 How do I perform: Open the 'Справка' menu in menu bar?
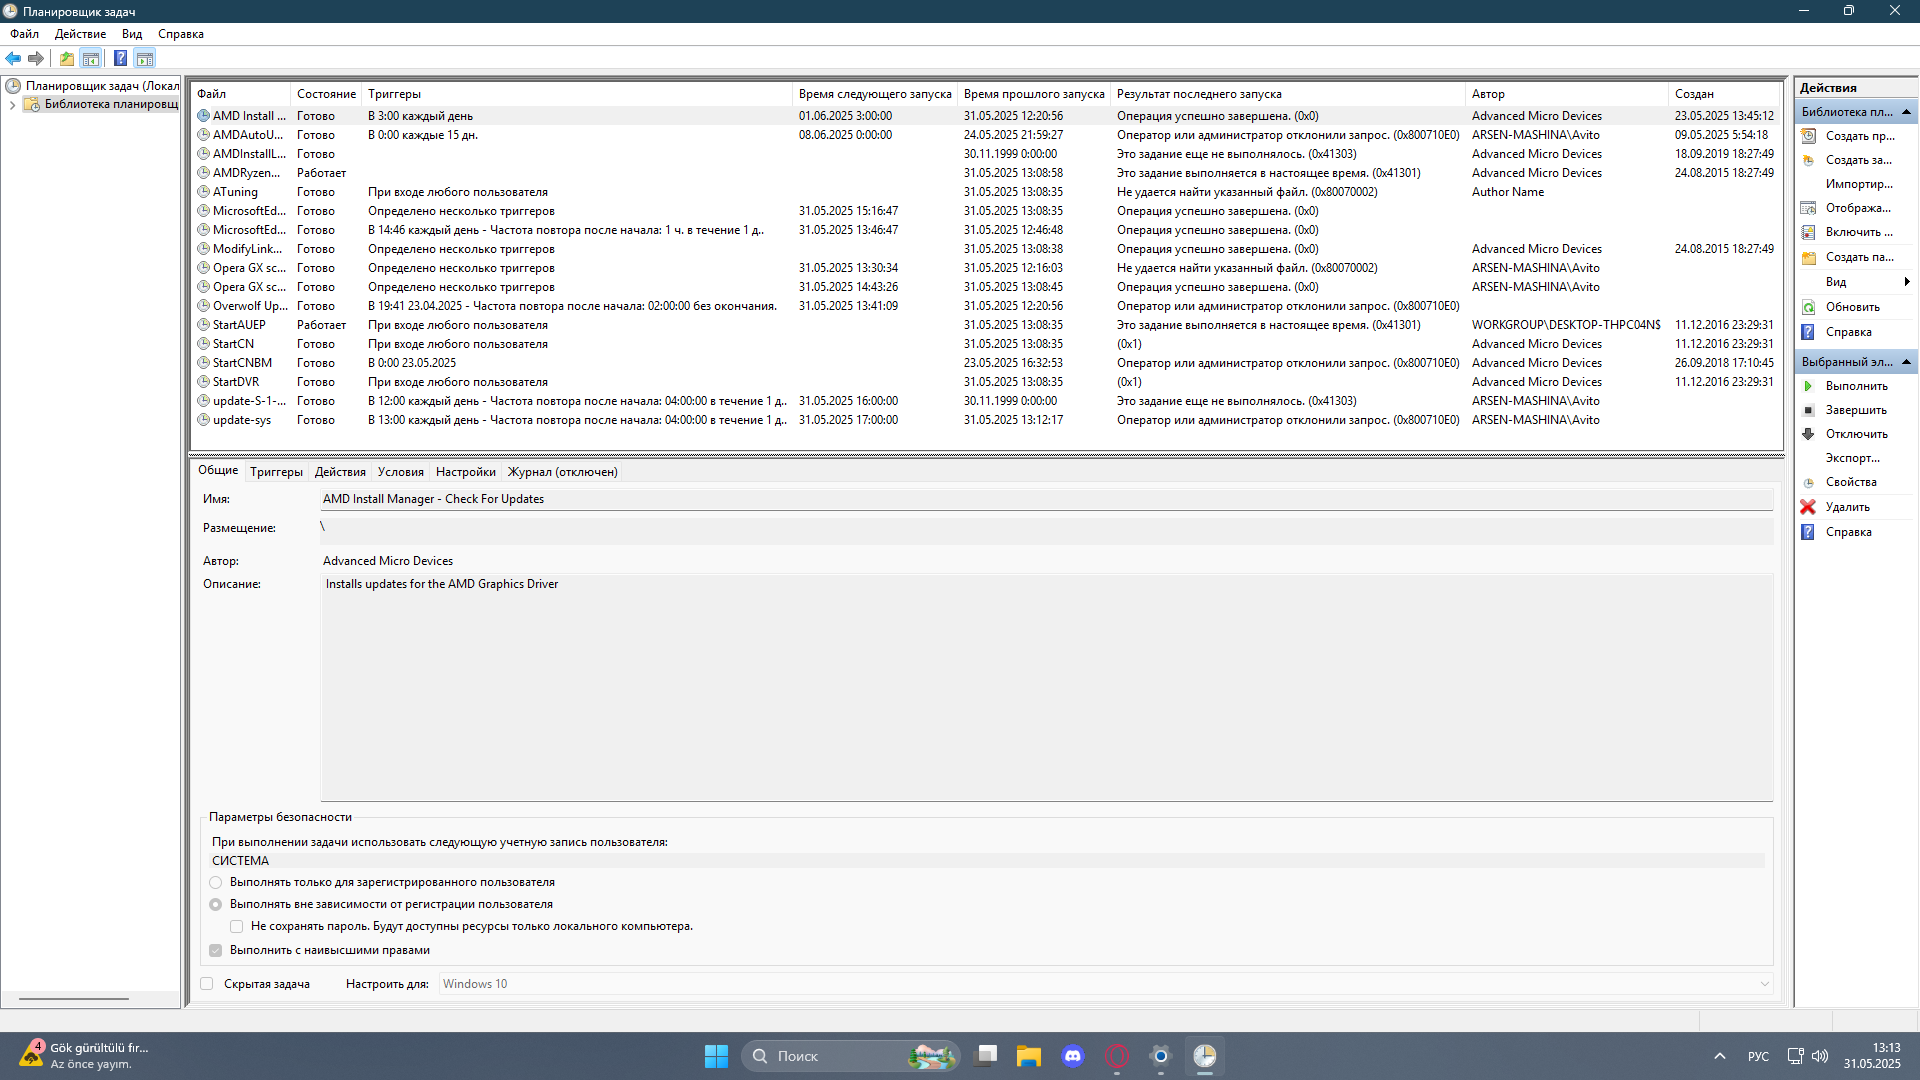[x=181, y=34]
